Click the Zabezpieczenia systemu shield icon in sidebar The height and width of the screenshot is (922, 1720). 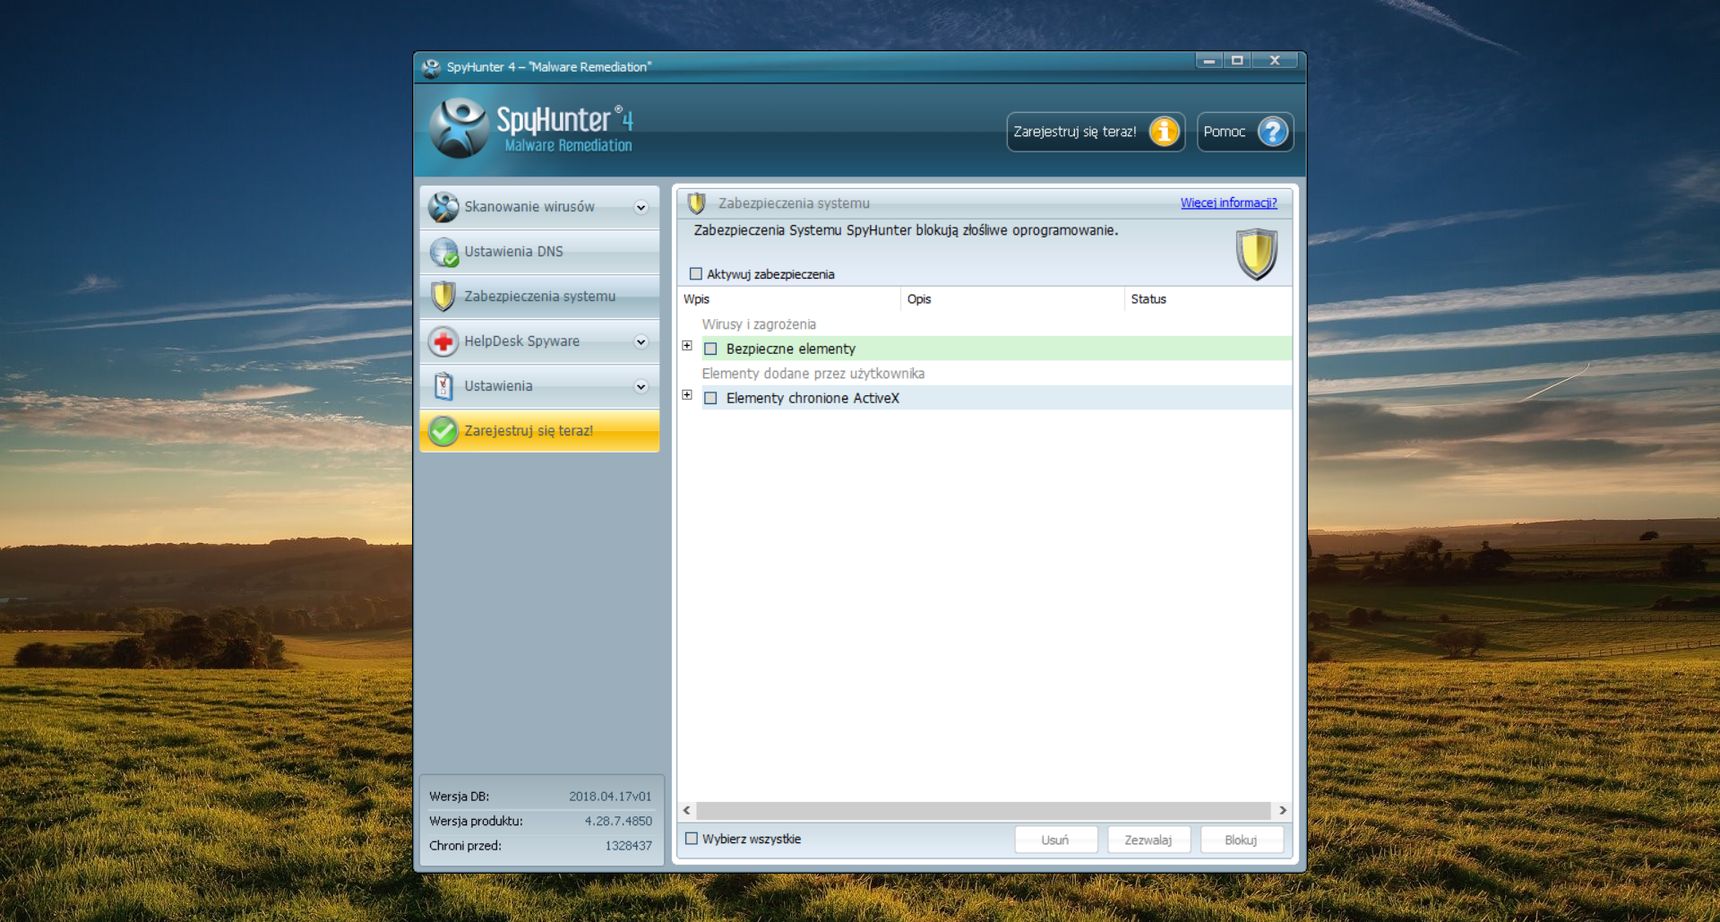pyautogui.click(x=443, y=297)
